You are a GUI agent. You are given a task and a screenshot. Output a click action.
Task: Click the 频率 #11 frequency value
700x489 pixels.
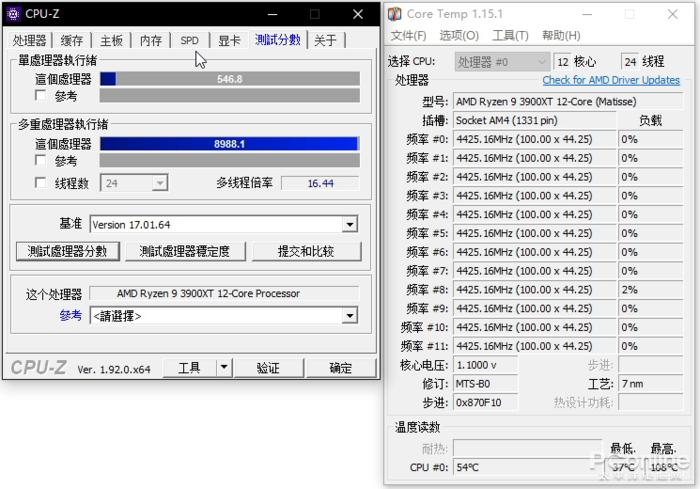[x=534, y=346]
